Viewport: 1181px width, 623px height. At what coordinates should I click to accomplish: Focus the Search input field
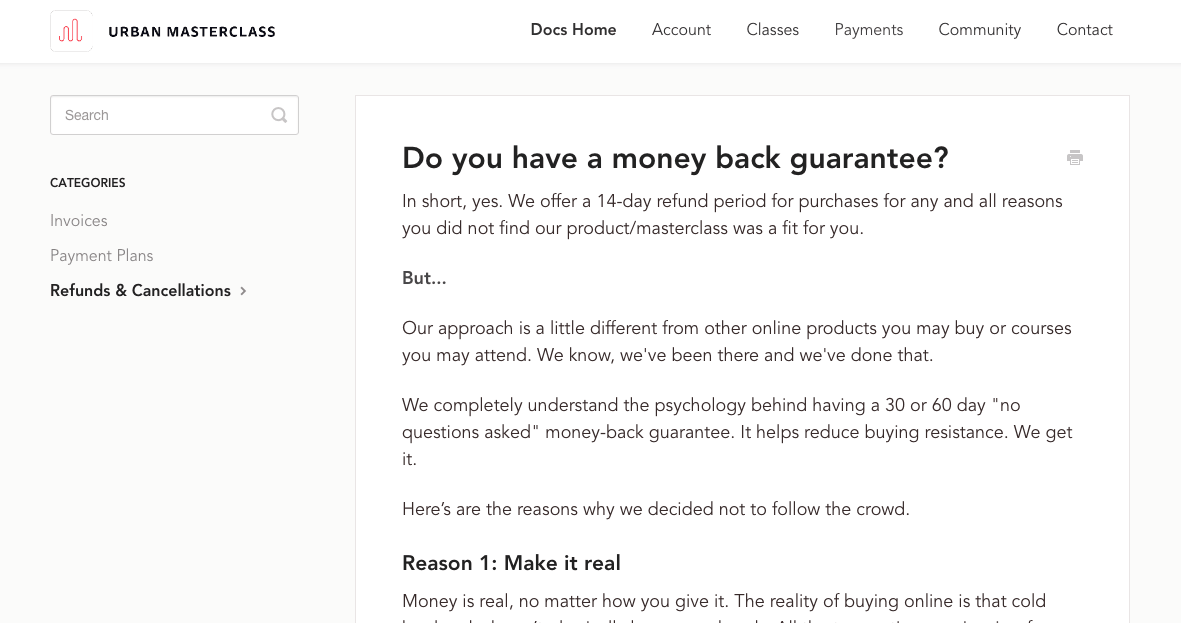[x=160, y=115]
